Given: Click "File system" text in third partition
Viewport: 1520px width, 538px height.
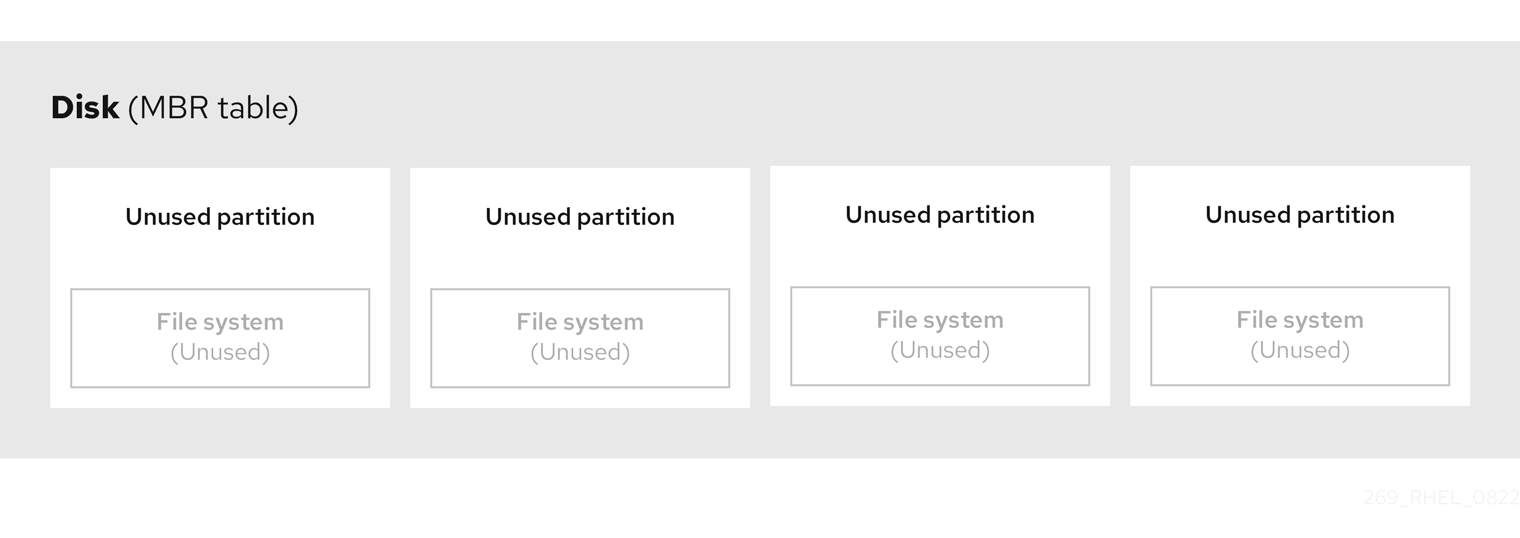Looking at the screenshot, I should pyautogui.click(x=940, y=320).
